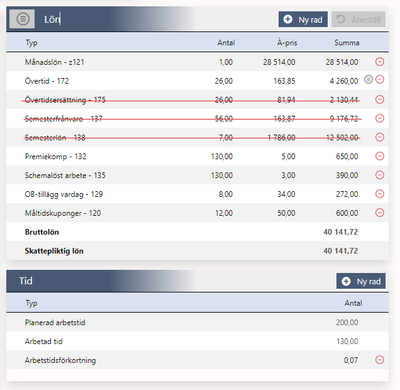Screen dimensions: 400x390
Task: Open the menu icon beside Lön header
Action: tap(22, 19)
